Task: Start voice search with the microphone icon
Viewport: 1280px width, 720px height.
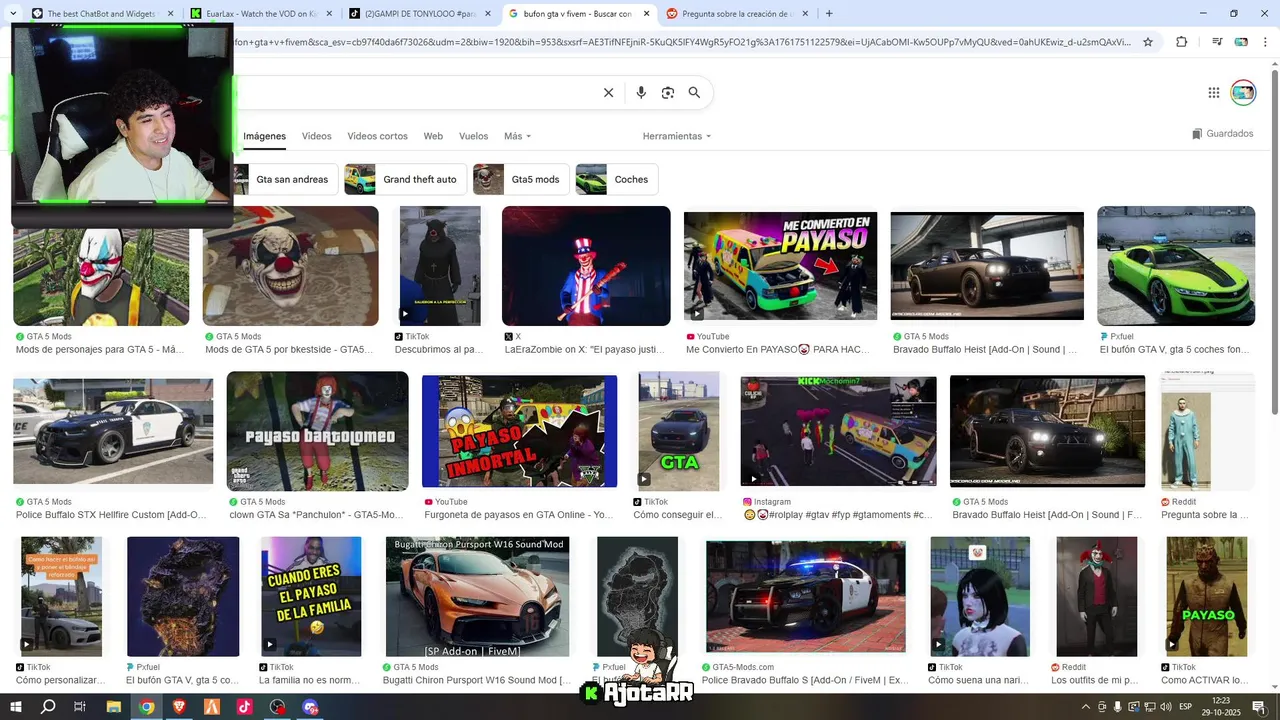Action: coord(641,93)
